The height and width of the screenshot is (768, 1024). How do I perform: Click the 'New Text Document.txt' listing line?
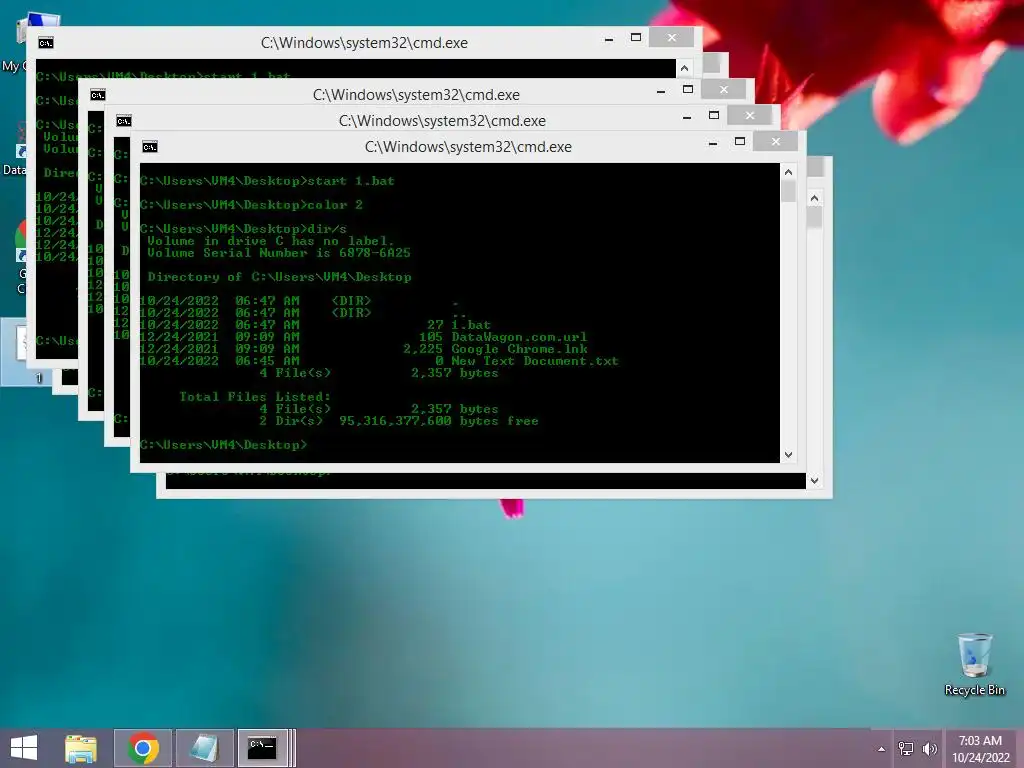tap(379, 361)
